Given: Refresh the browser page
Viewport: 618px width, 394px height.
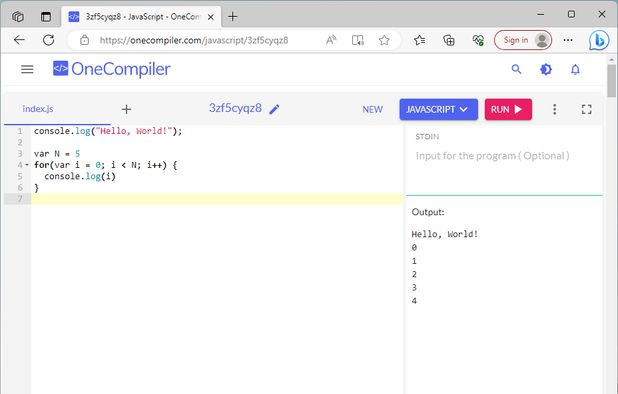Looking at the screenshot, I should [48, 40].
